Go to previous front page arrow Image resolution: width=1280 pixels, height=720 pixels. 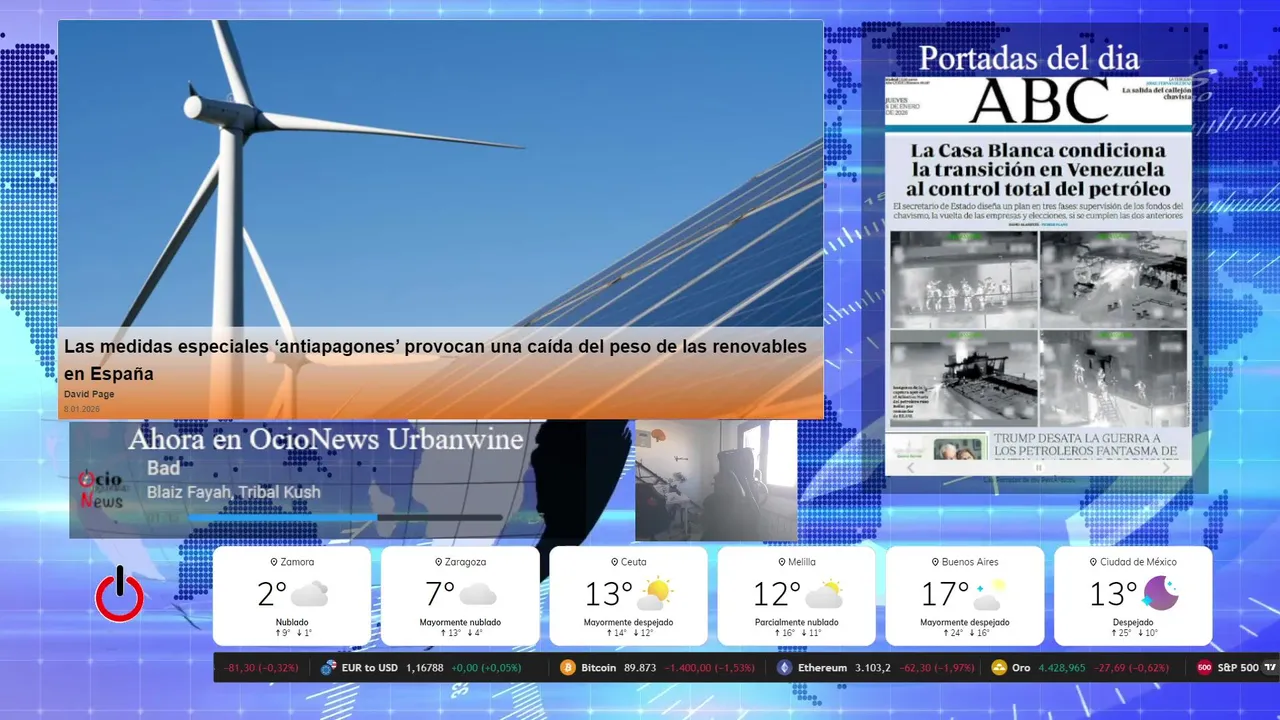tap(910, 467)
